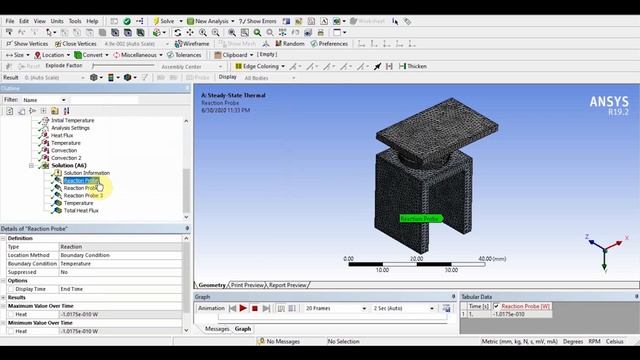Open the Convert dropdown
The height and width of the screenshot is (360, 640).
[107, 55]
